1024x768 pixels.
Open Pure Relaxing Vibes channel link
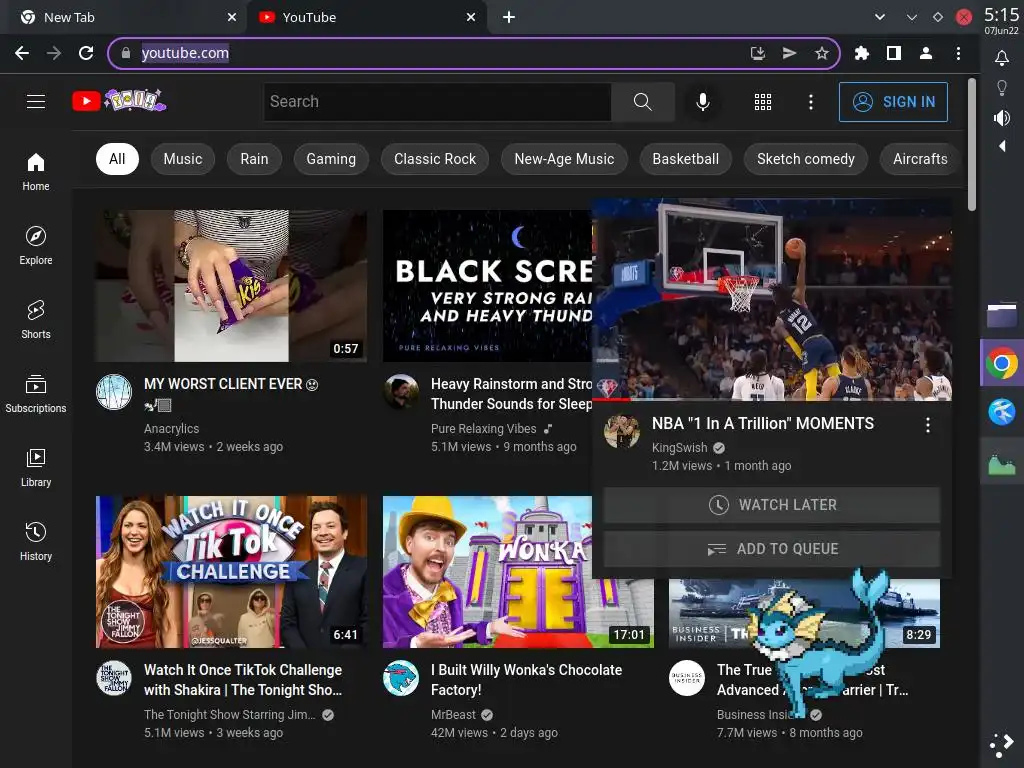pos(483,428)
